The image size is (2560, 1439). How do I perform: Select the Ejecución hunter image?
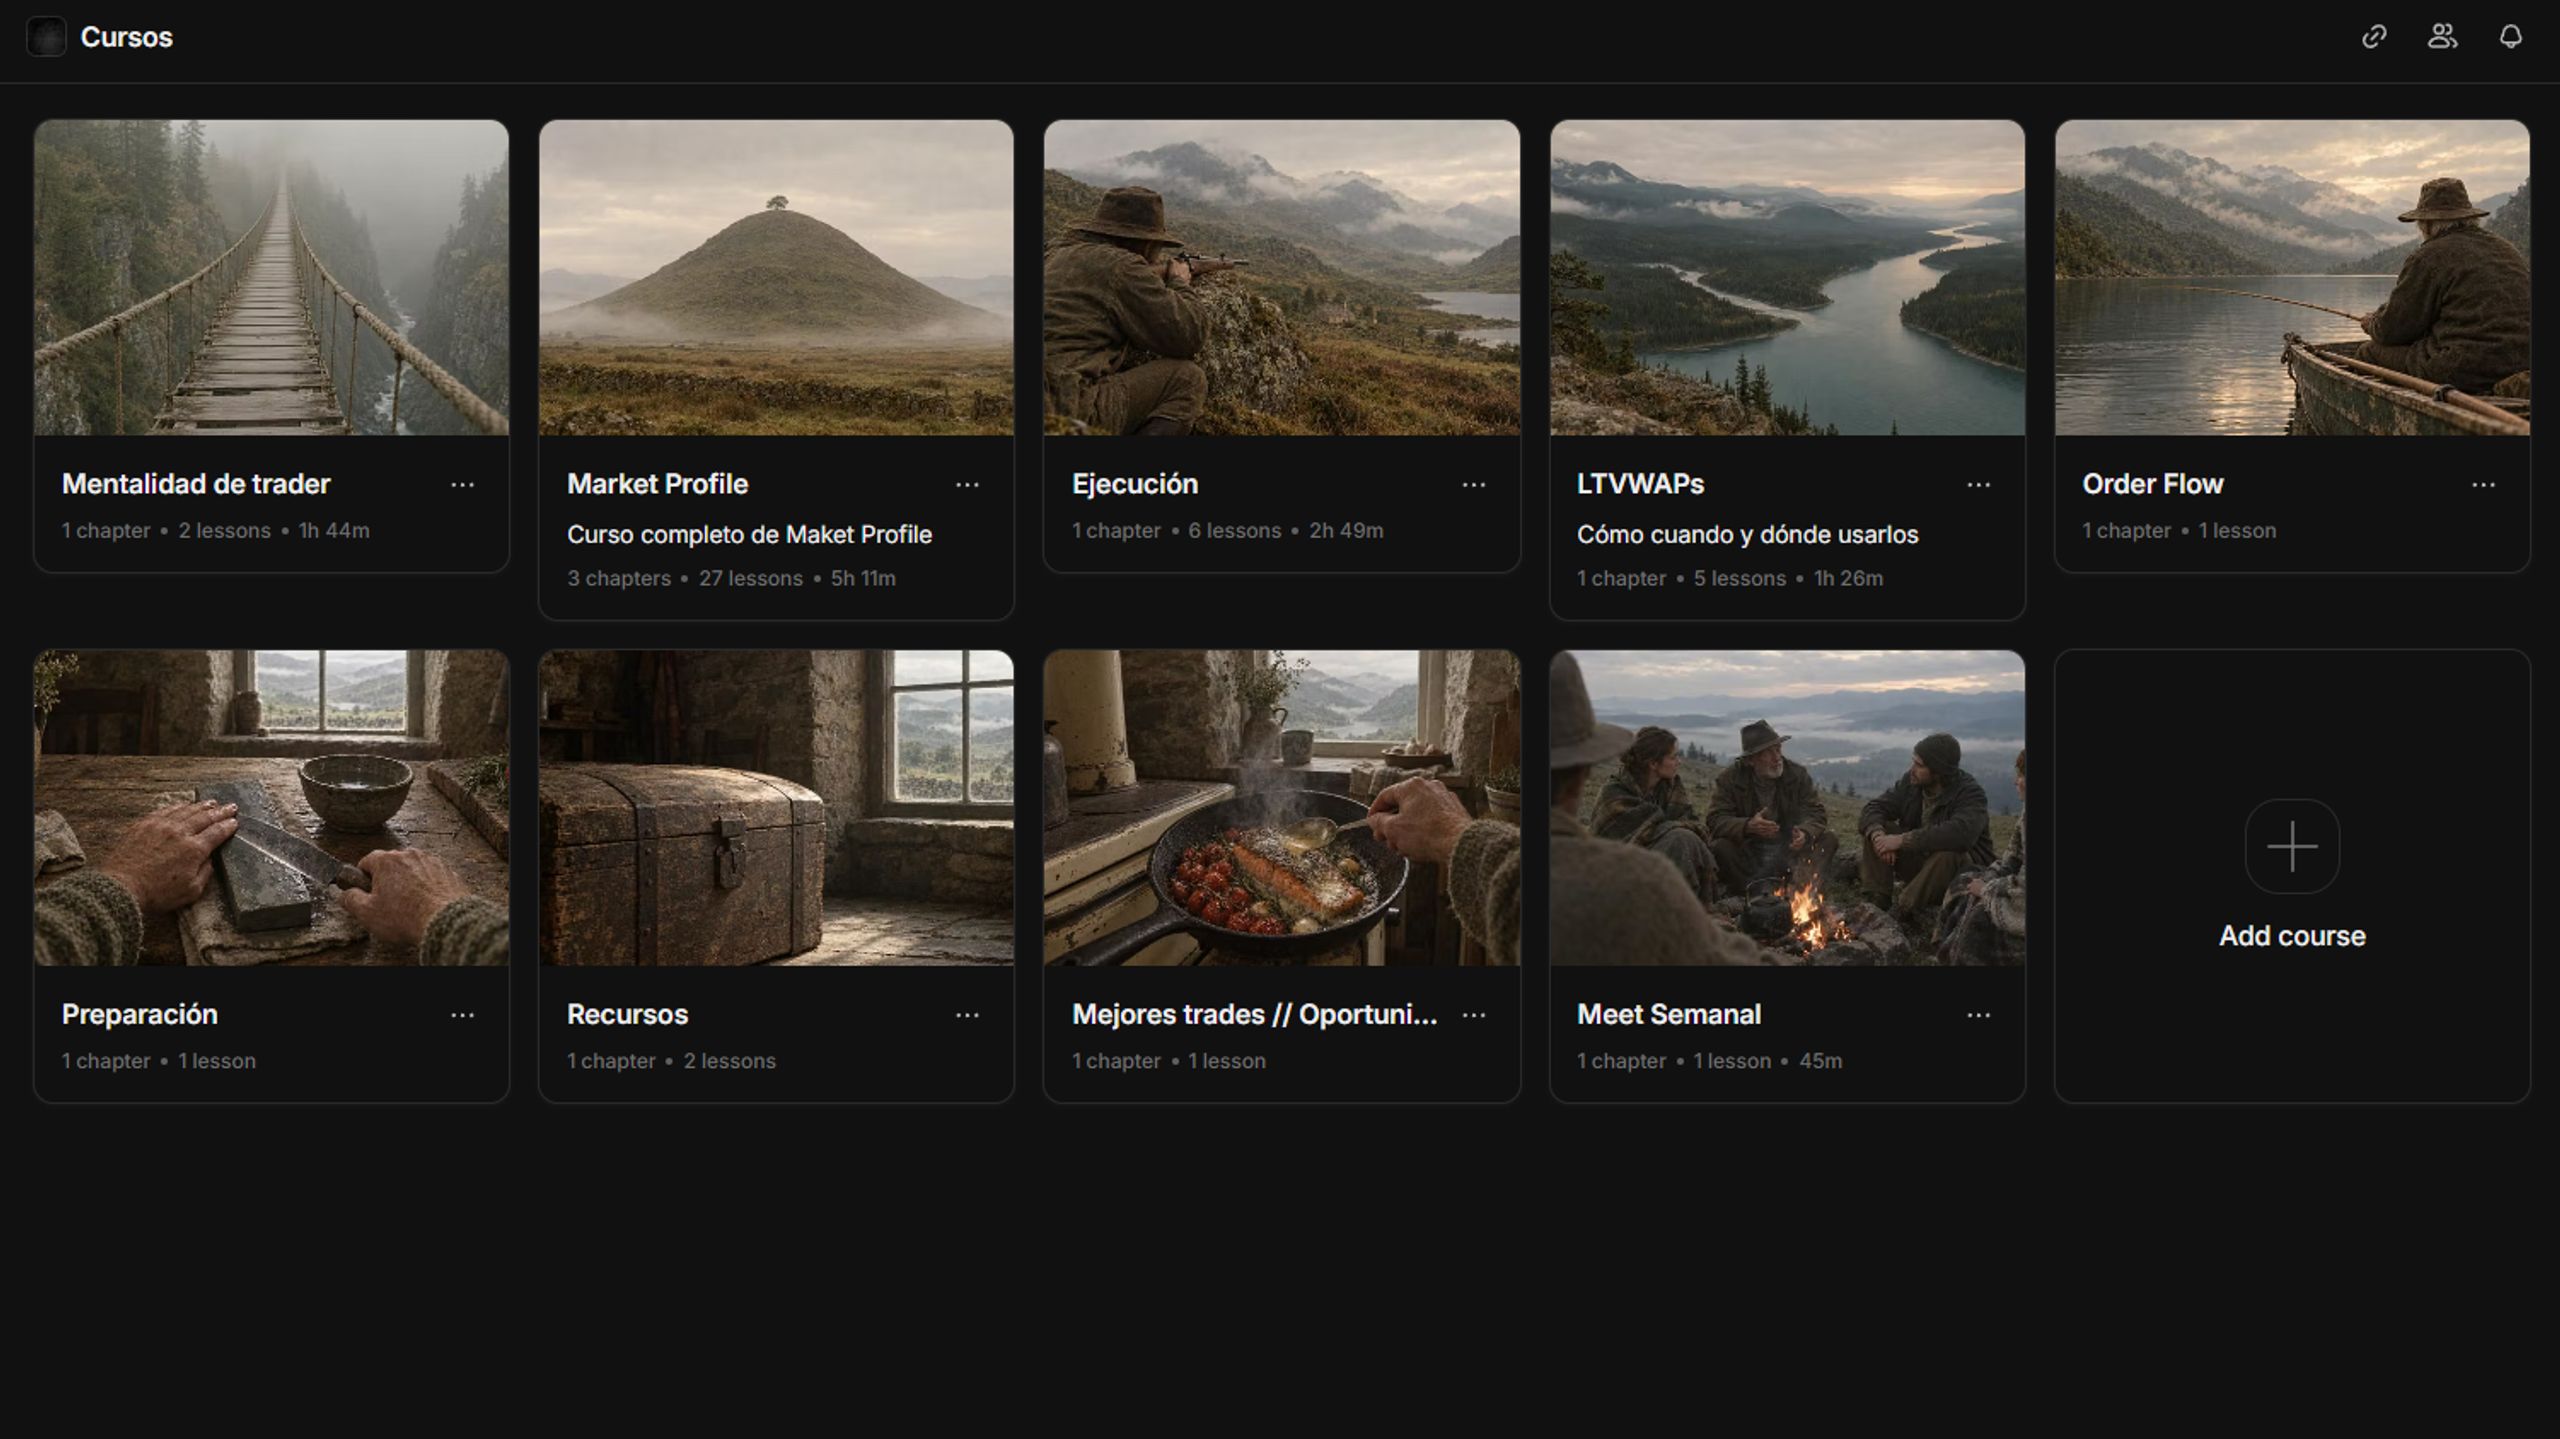point(1282,278)
